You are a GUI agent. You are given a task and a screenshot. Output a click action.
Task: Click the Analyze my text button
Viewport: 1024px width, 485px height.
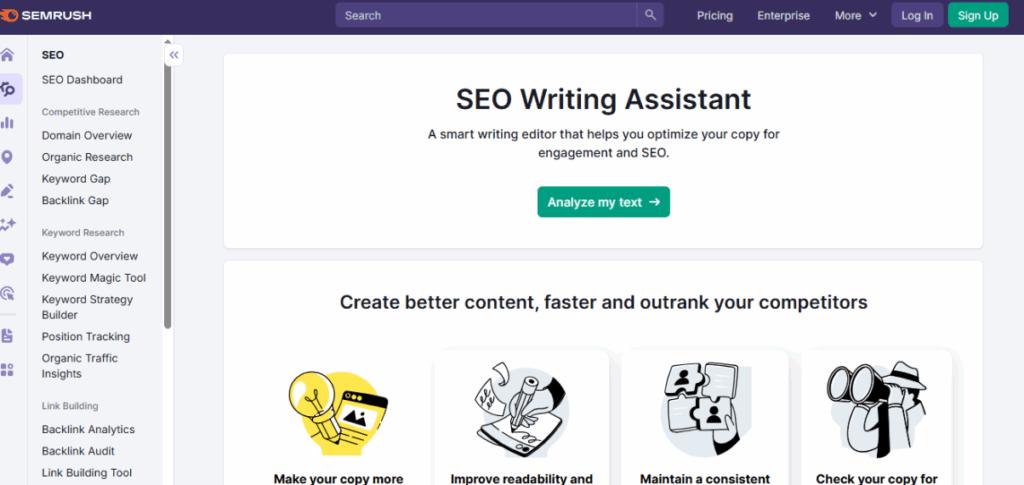[603, 202]
